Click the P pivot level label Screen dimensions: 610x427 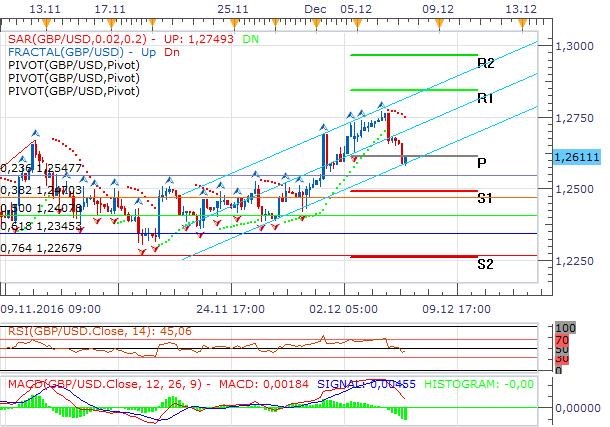tap(483, 162)
